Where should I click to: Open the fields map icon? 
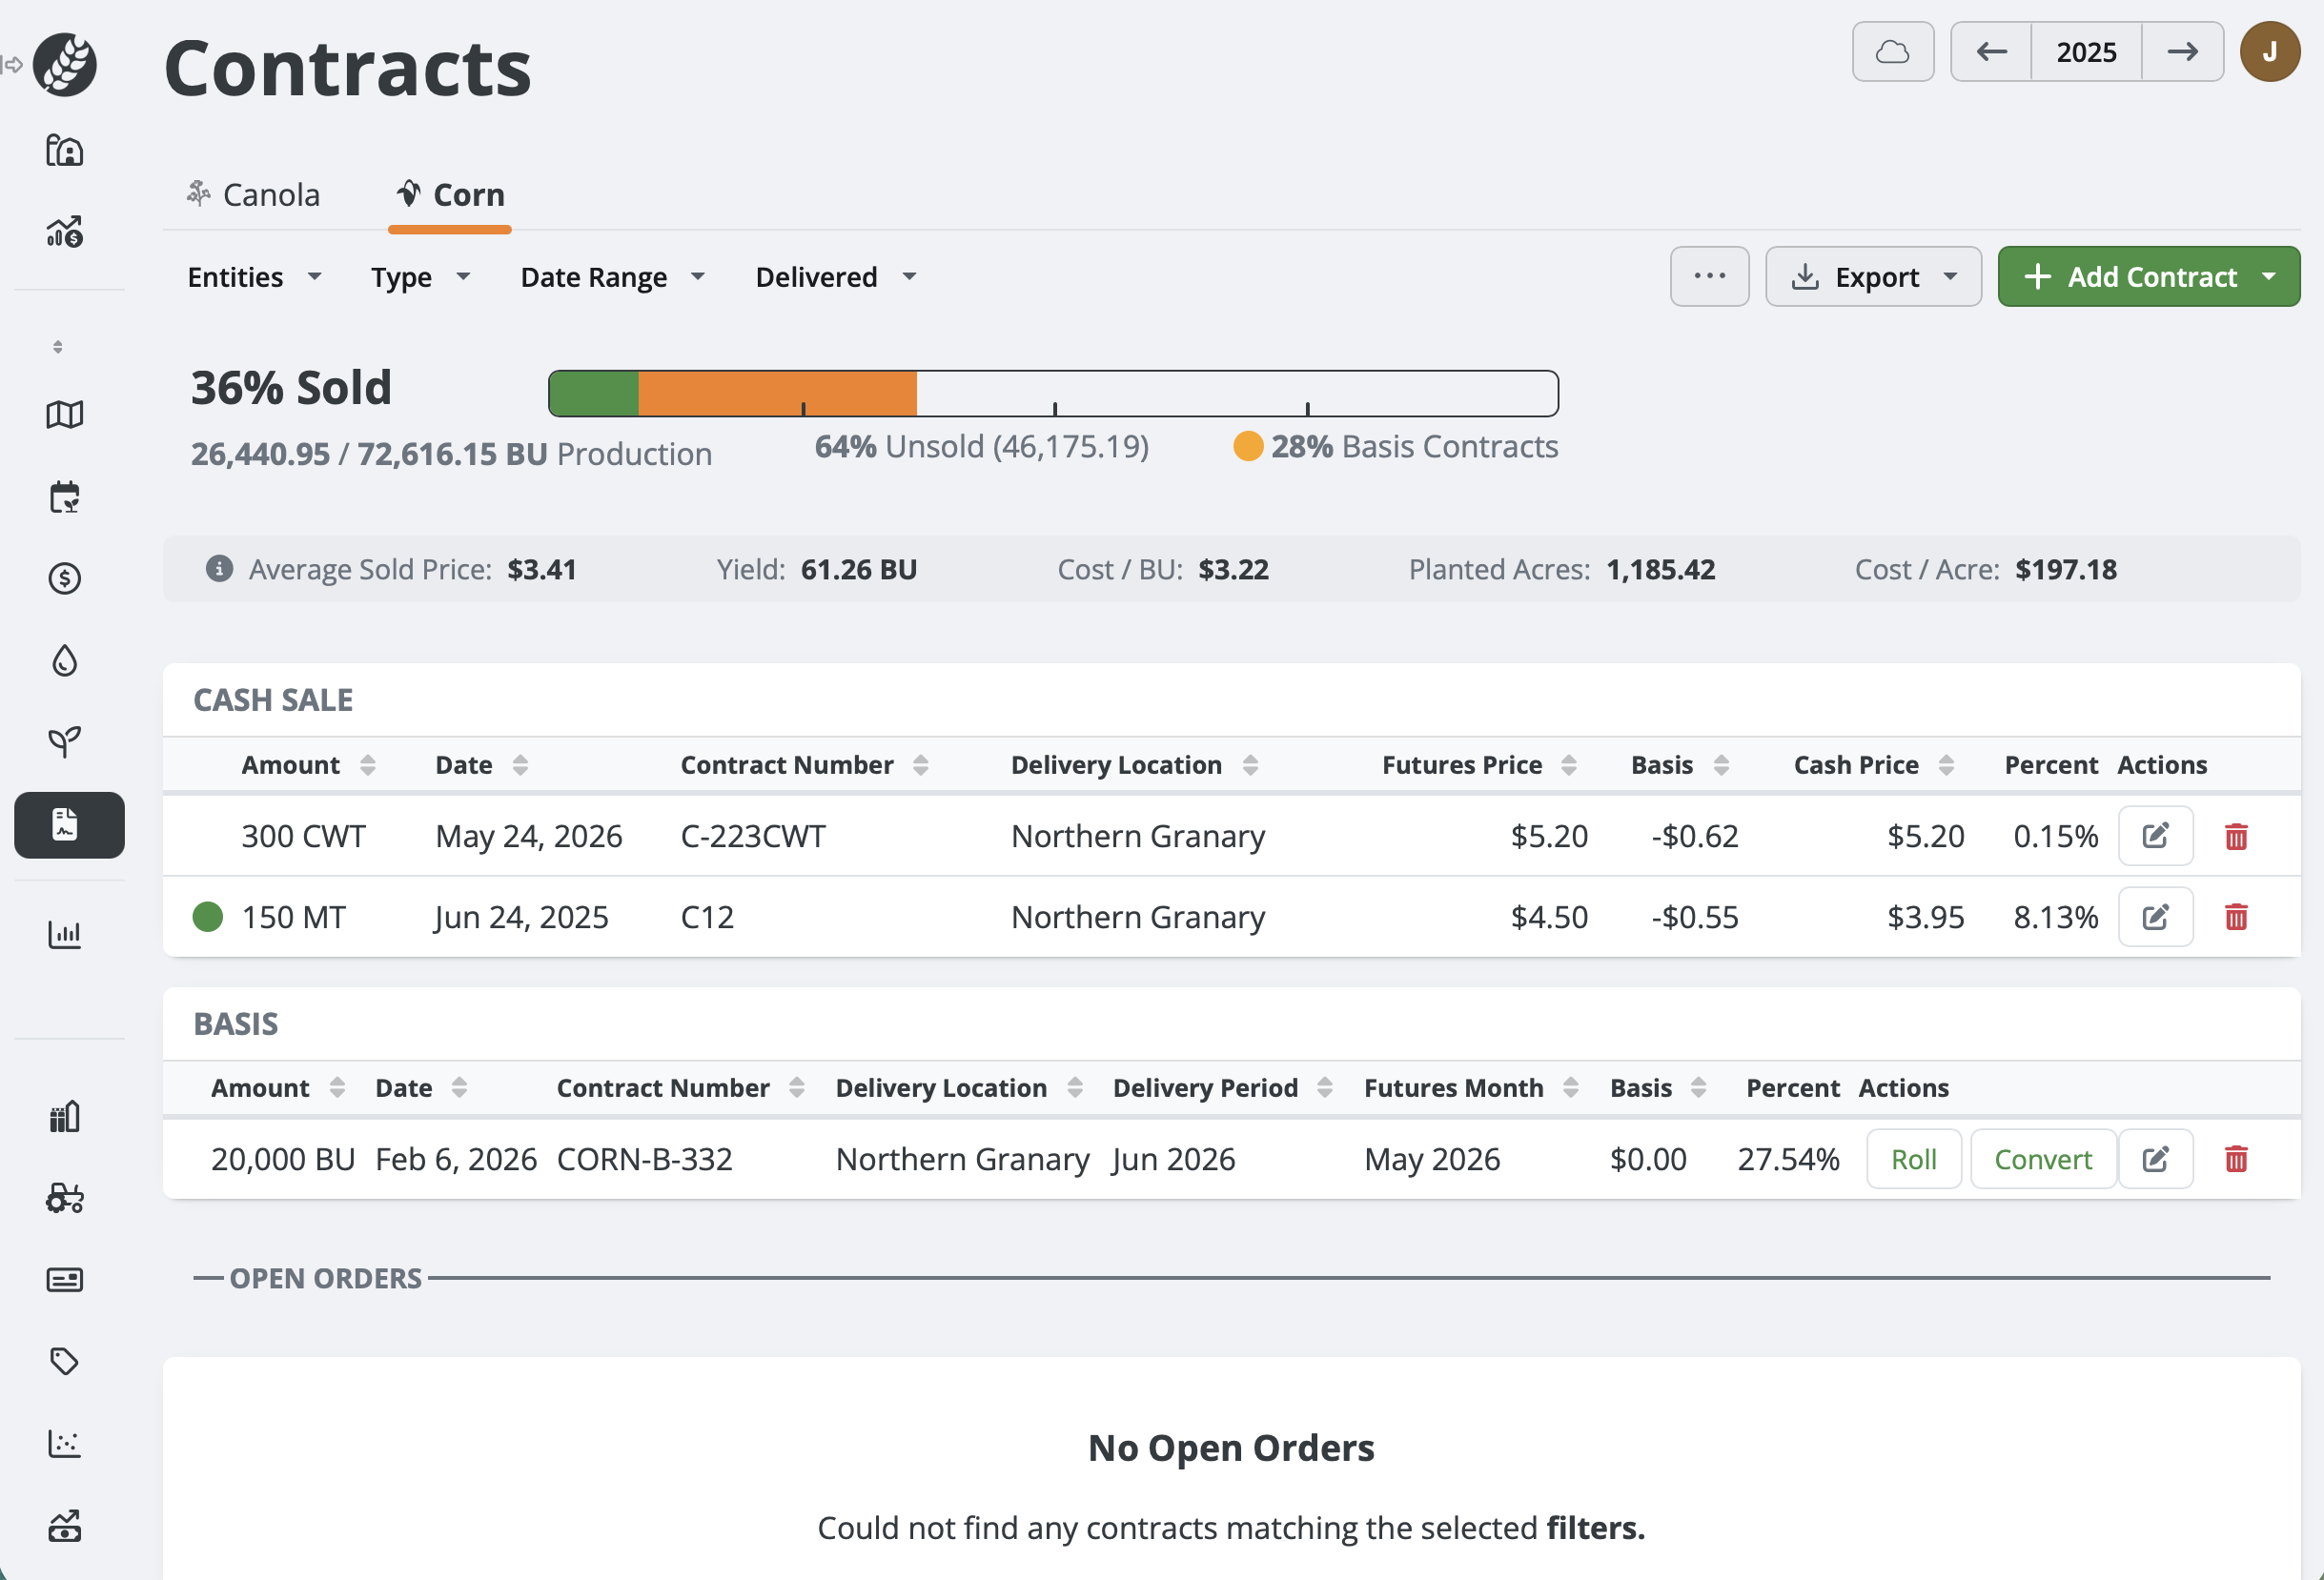coord(65,414)
